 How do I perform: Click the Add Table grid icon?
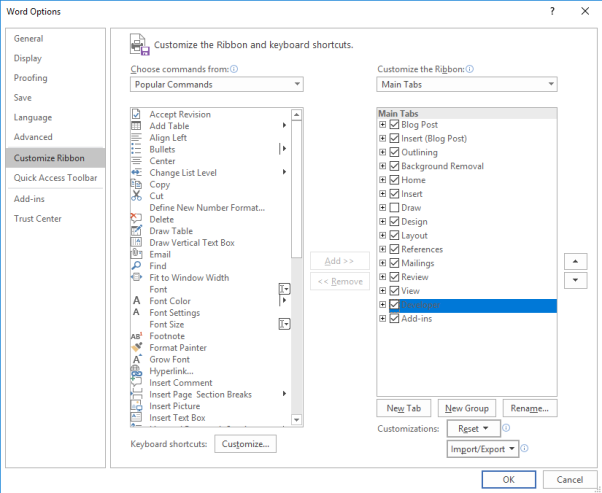click(136, 126)
